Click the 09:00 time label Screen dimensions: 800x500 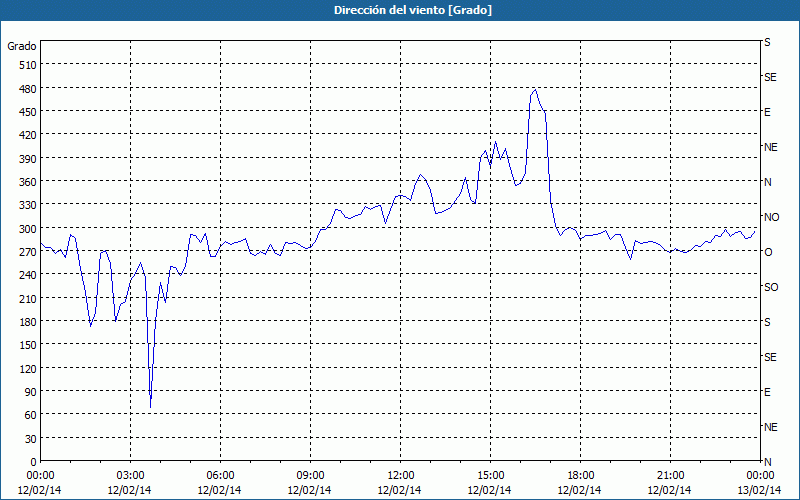pyautogui.click(x=310, y=476)
